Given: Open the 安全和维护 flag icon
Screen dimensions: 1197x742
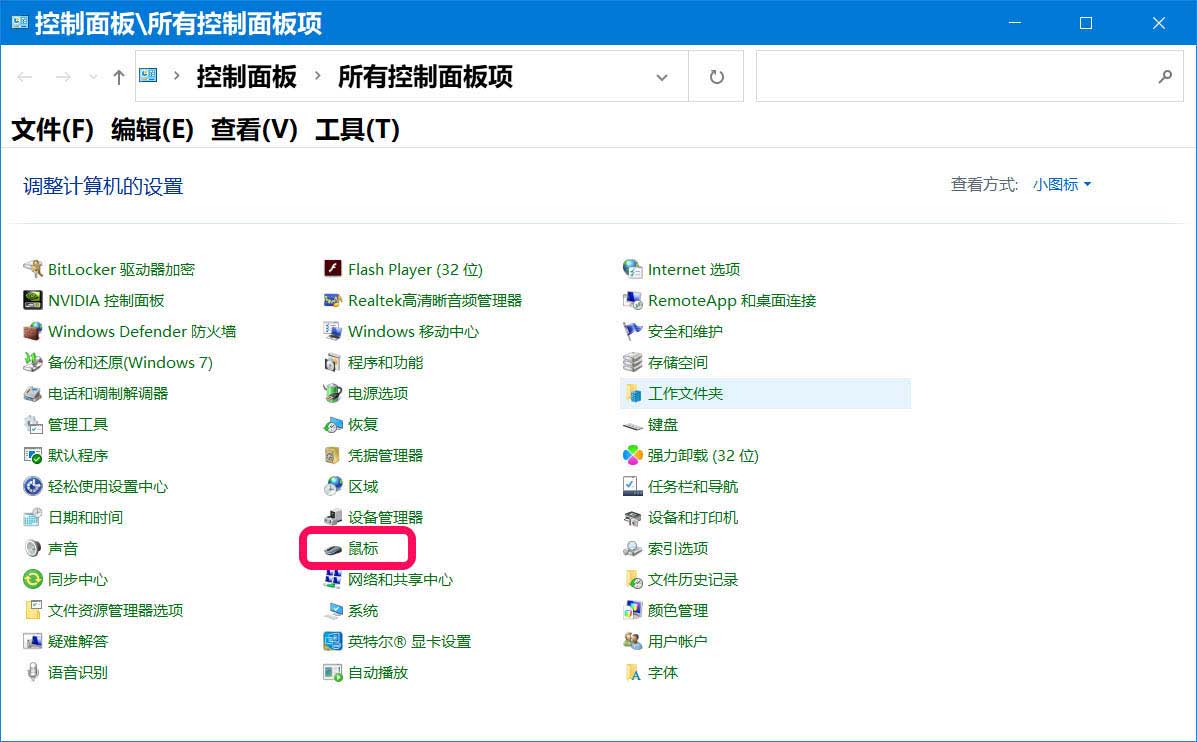Looking at the screenshot, I should [633, 331].
